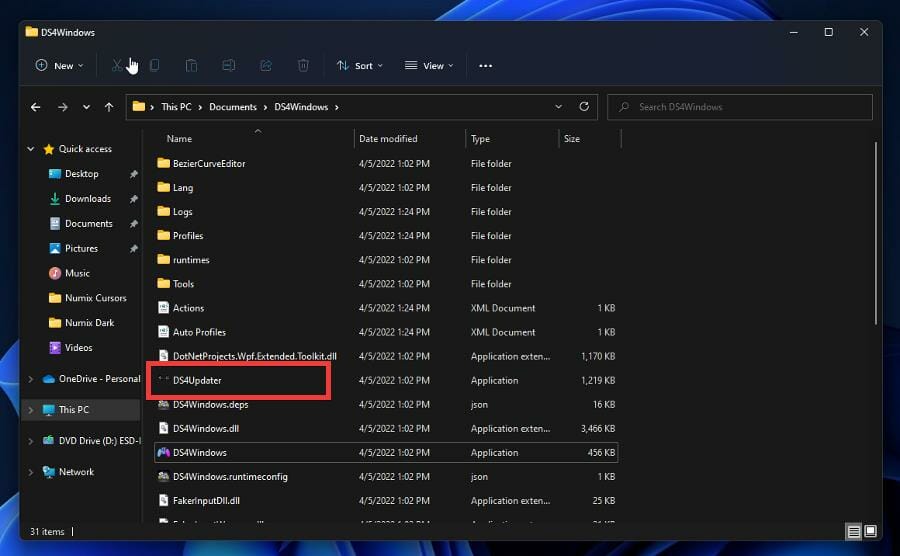This screenshot has width=900, height=556.
Task: Click the Back navigation arrow
Action: 36,107
